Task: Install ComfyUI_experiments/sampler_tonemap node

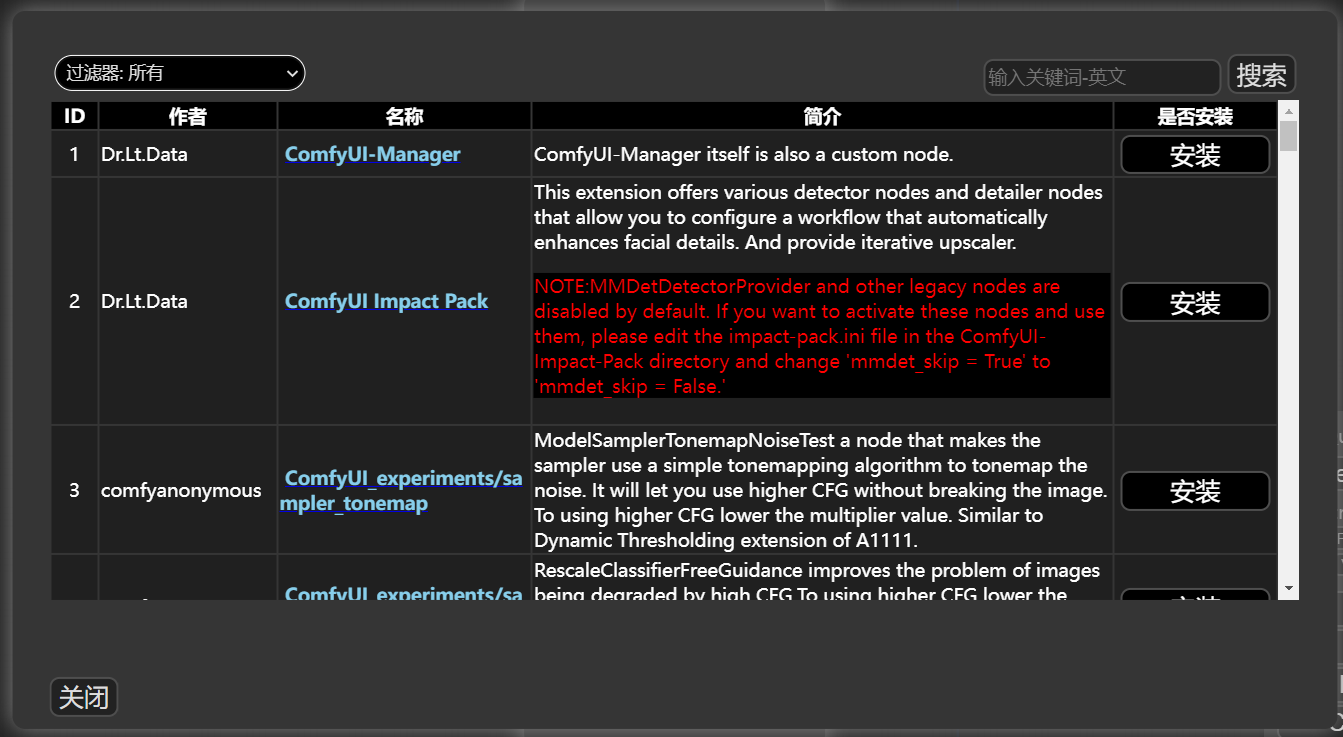Action: 1194,491
